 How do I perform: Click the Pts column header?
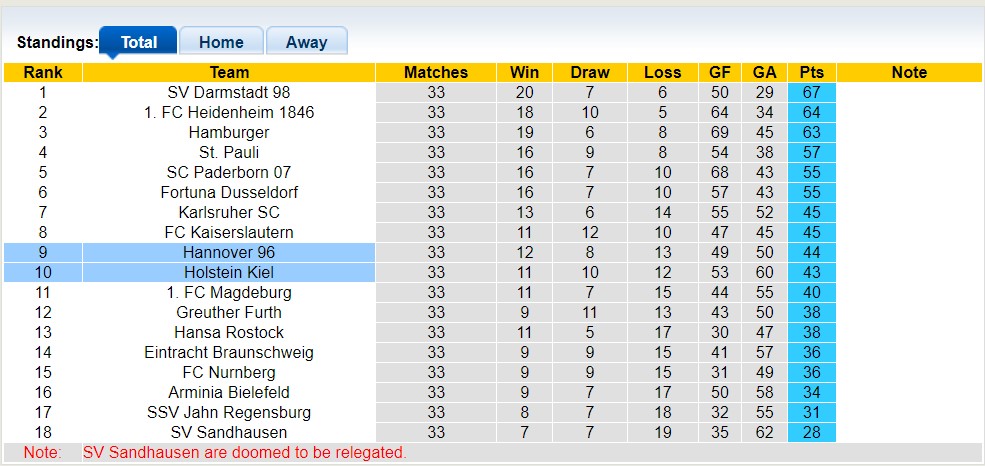pyautogui.click(x=811, y=72)
